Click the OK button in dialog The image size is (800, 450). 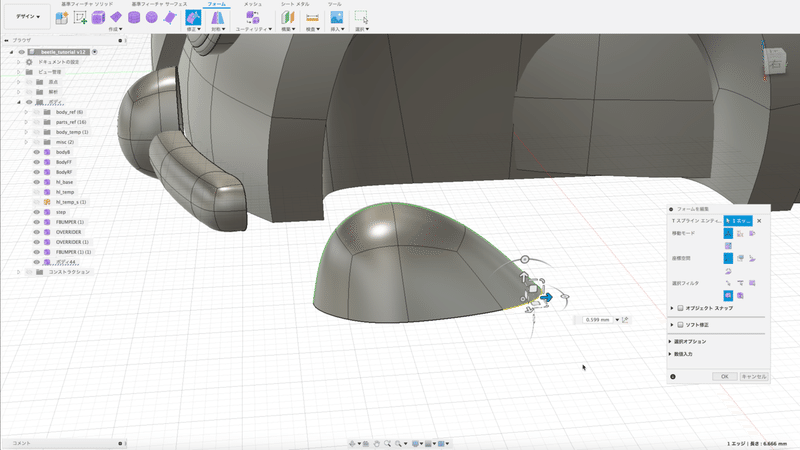(x=724, y=376)
